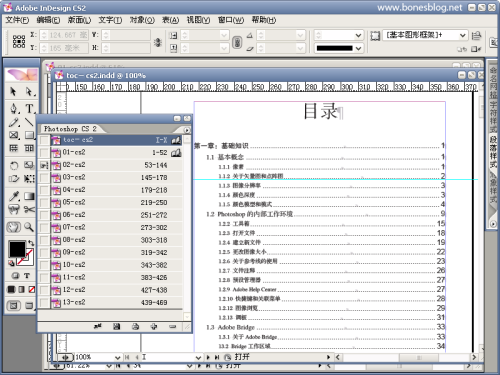The height and width of the screenshot is (375, 500).
Task: Switch to Preview view mode
Action: point(29,305)
